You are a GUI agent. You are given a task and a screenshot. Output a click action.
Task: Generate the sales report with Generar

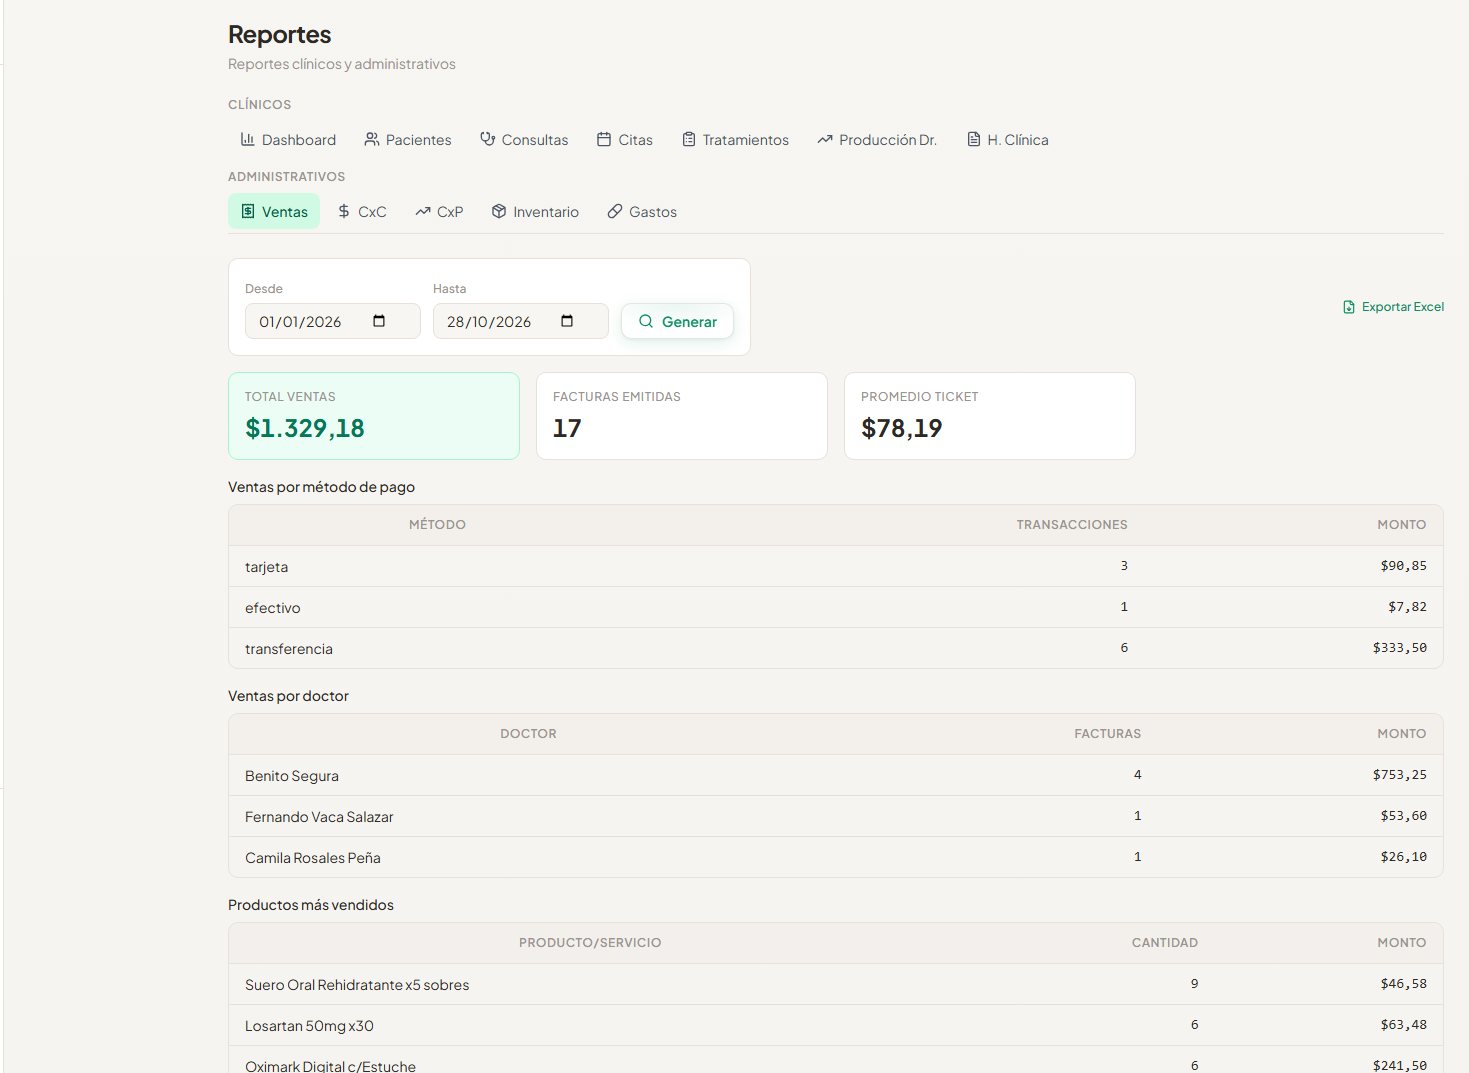(x=677, y=321)
